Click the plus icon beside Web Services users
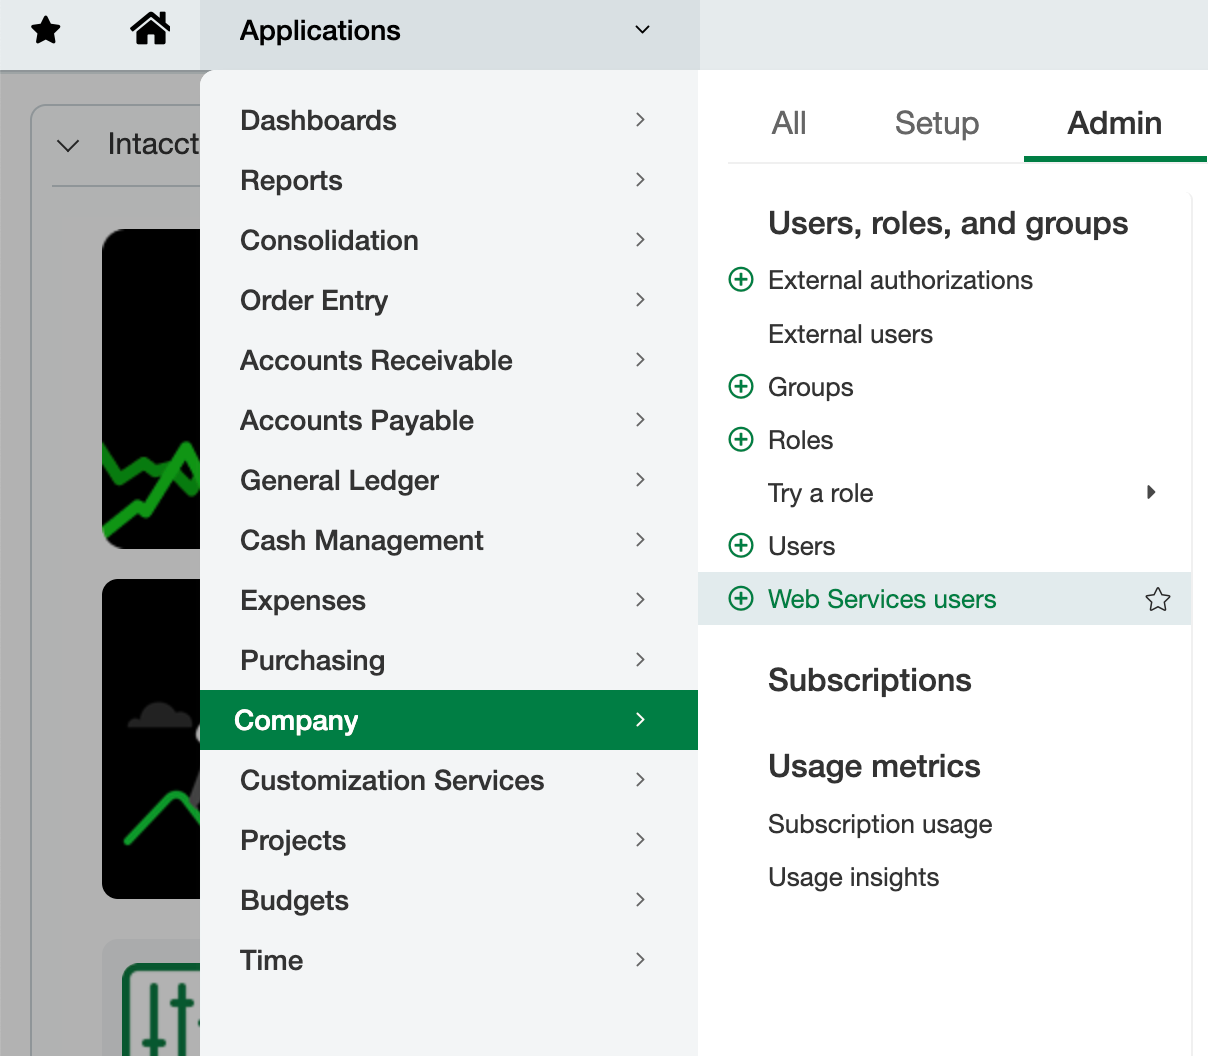 tap(740, 598)
